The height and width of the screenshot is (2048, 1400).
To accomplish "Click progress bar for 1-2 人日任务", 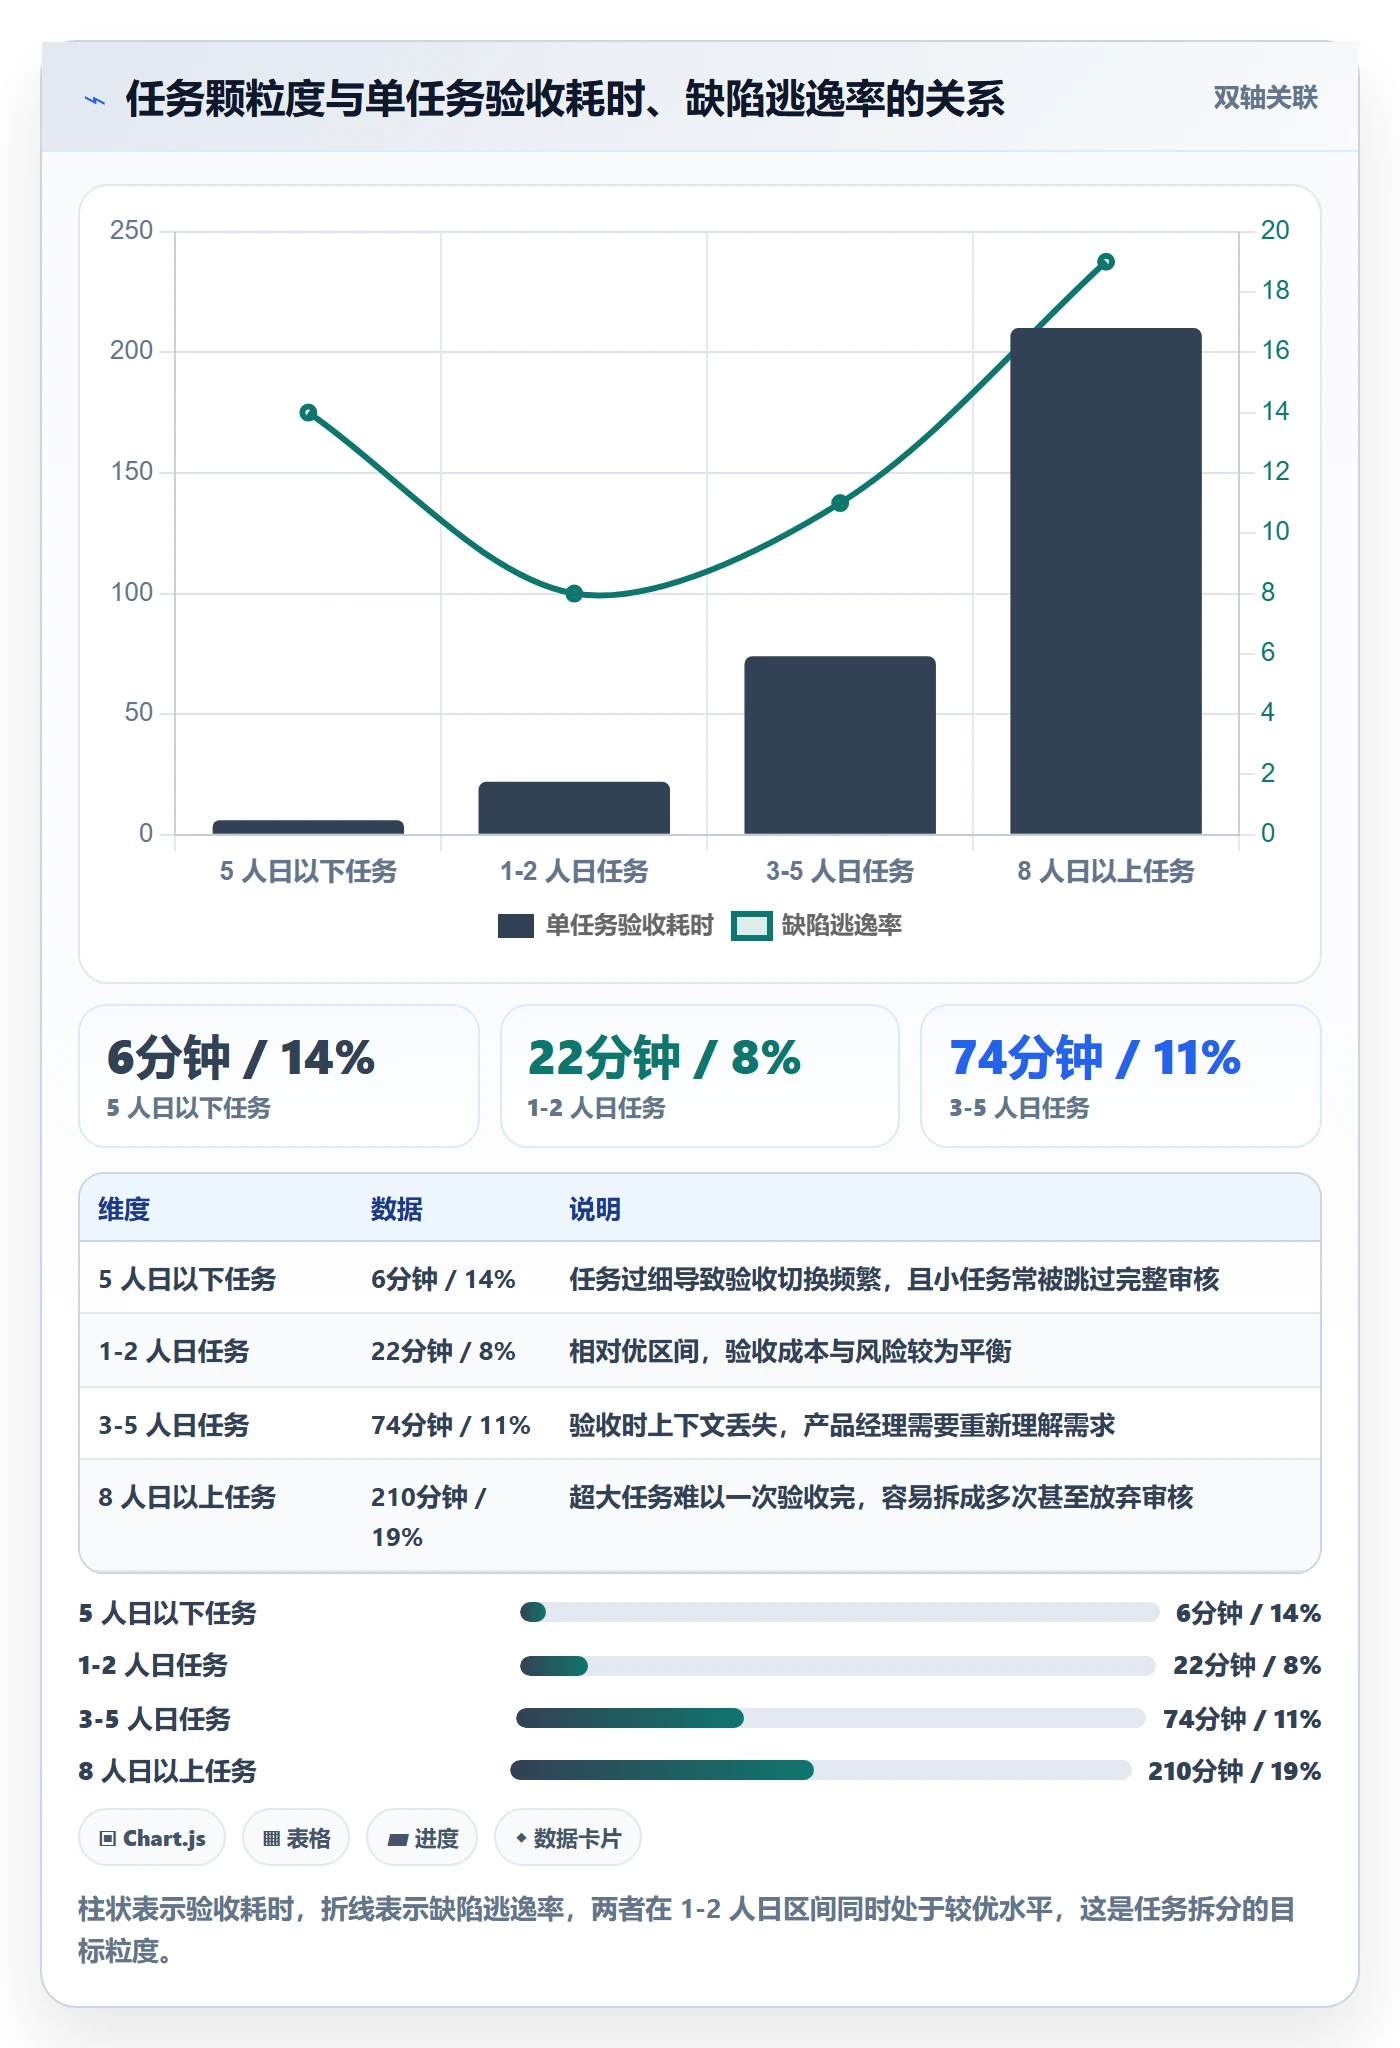I will pos(838,1665).
